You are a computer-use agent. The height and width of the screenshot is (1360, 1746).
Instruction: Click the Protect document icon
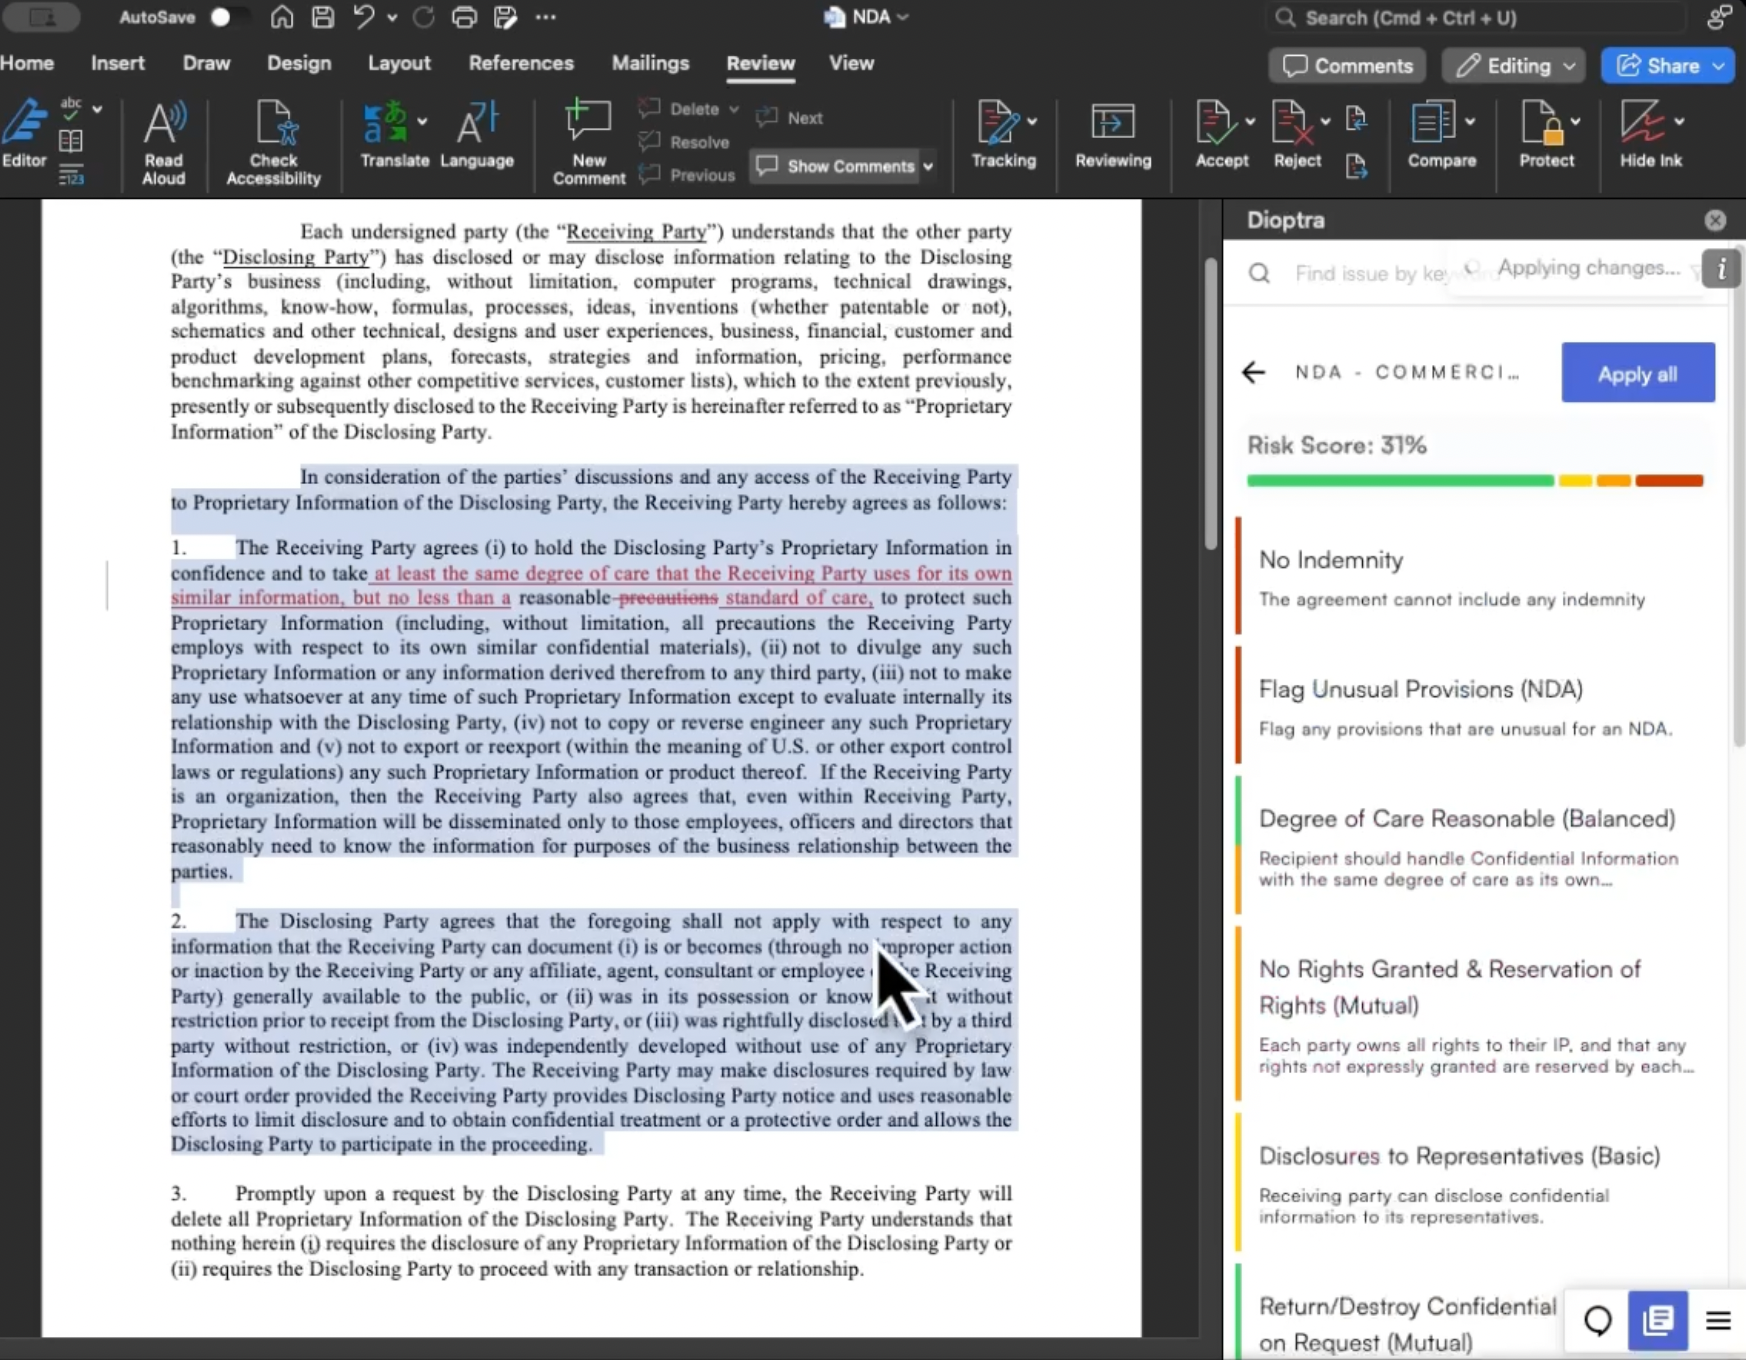(x=1546, y=135)
